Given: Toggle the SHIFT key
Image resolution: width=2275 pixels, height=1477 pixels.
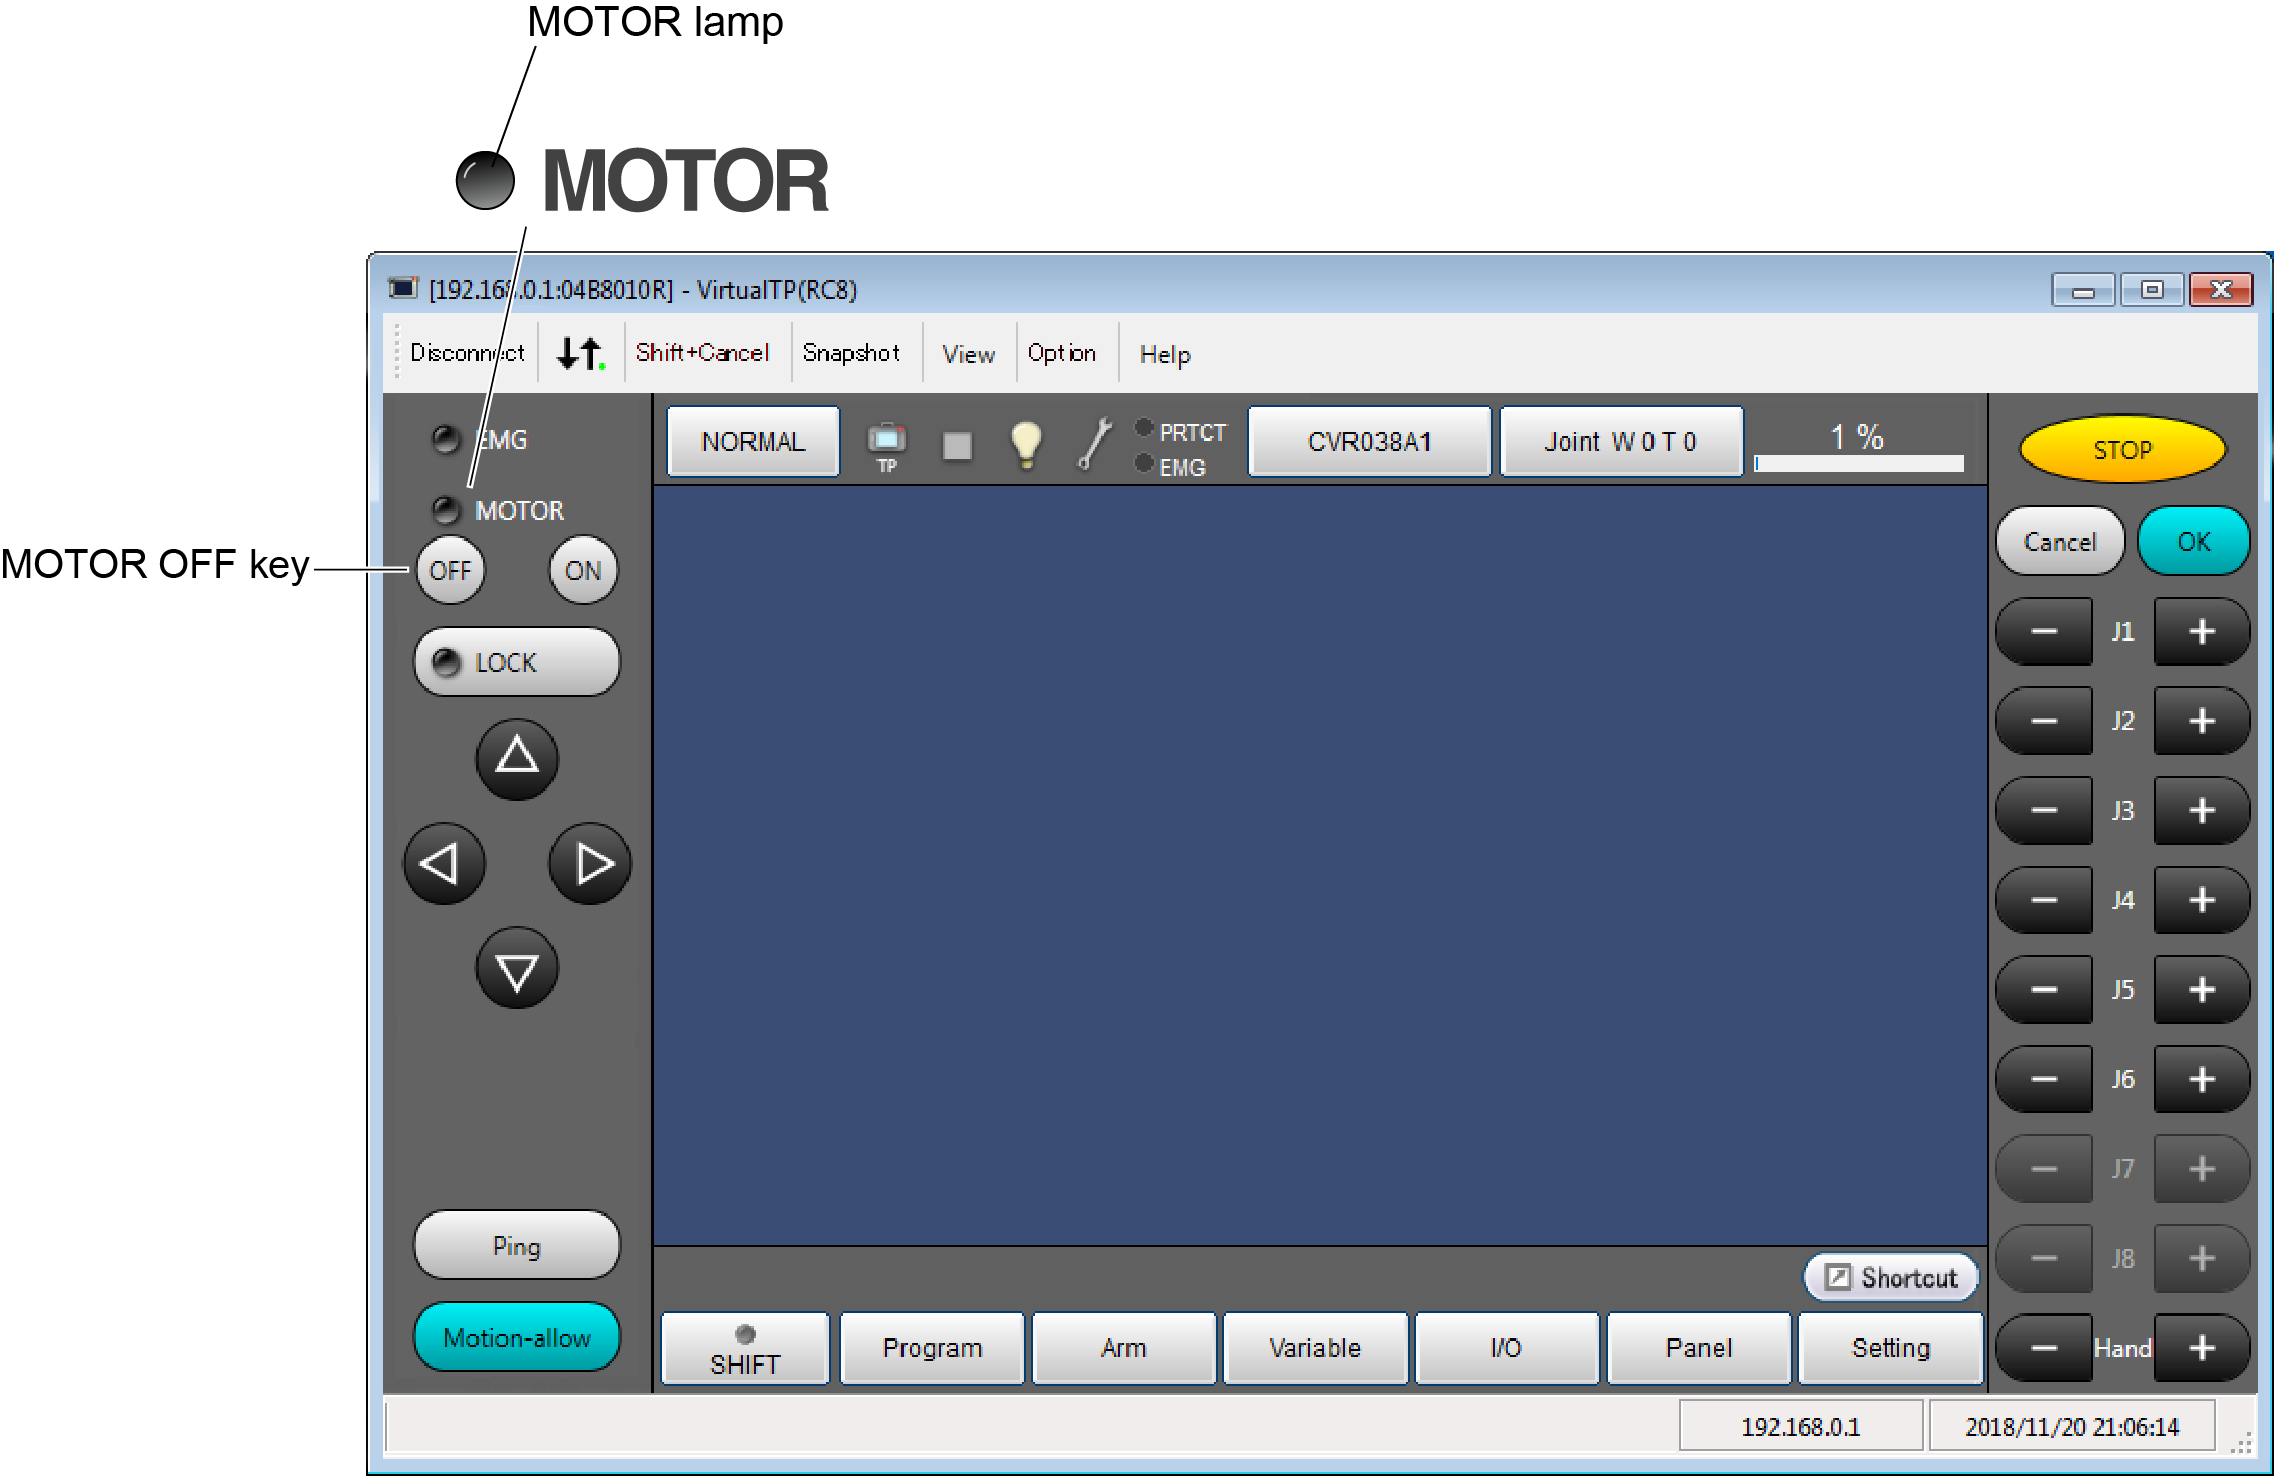Looking at the screenshot, I should coord(745,1349).
